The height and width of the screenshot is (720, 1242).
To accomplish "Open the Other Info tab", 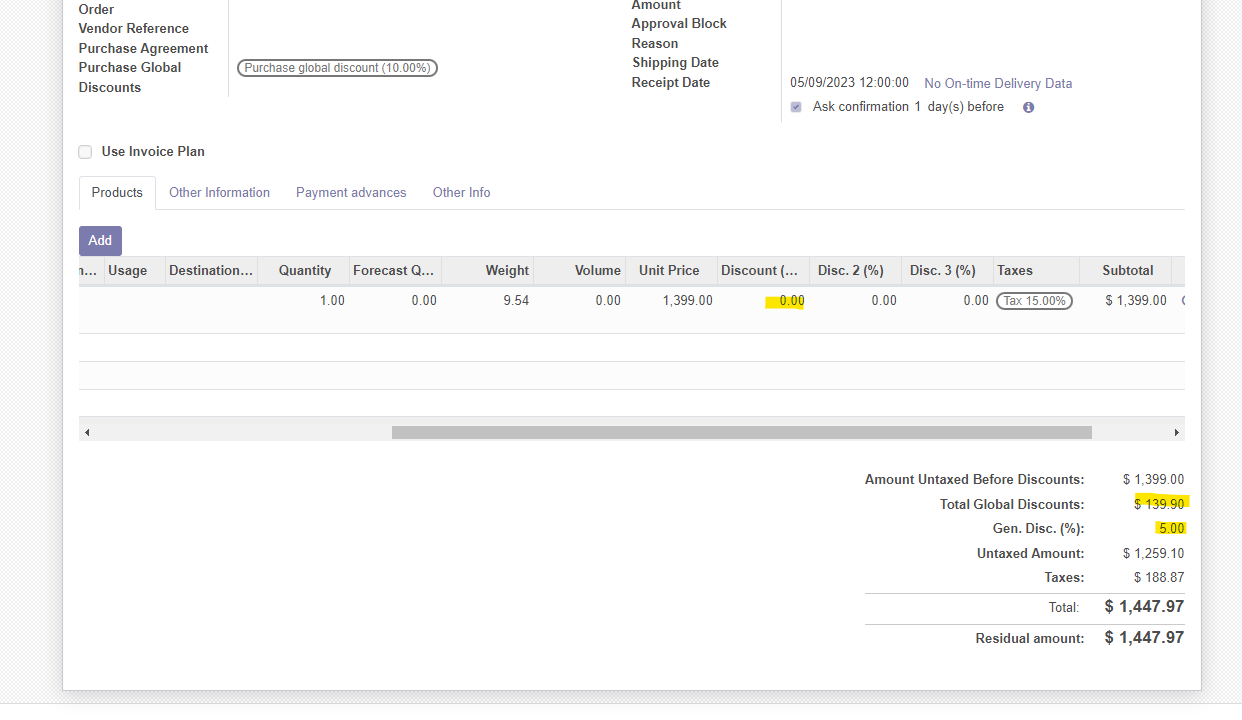I will 461,192.
